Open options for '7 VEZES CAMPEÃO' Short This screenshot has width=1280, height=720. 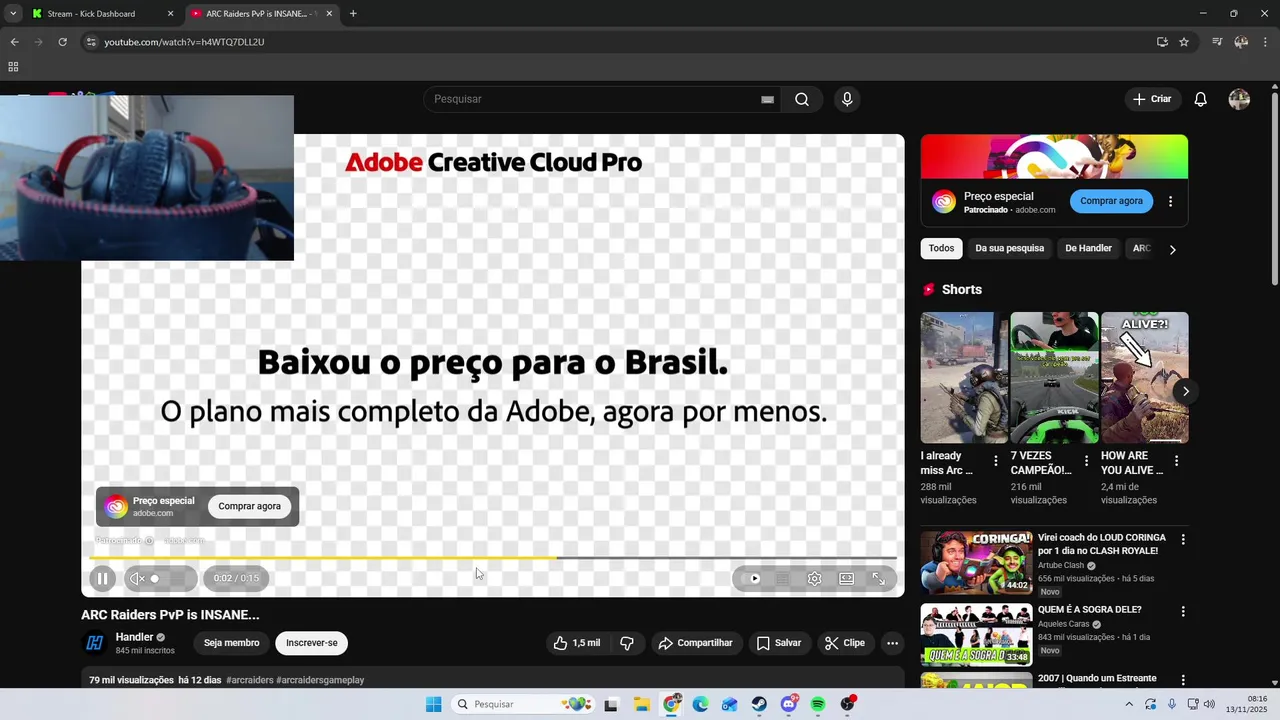tap(1086, 461)
